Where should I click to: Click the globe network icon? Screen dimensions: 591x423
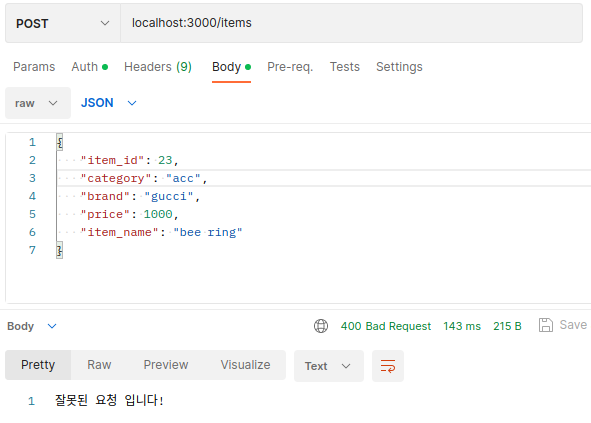tap(321, 326)
